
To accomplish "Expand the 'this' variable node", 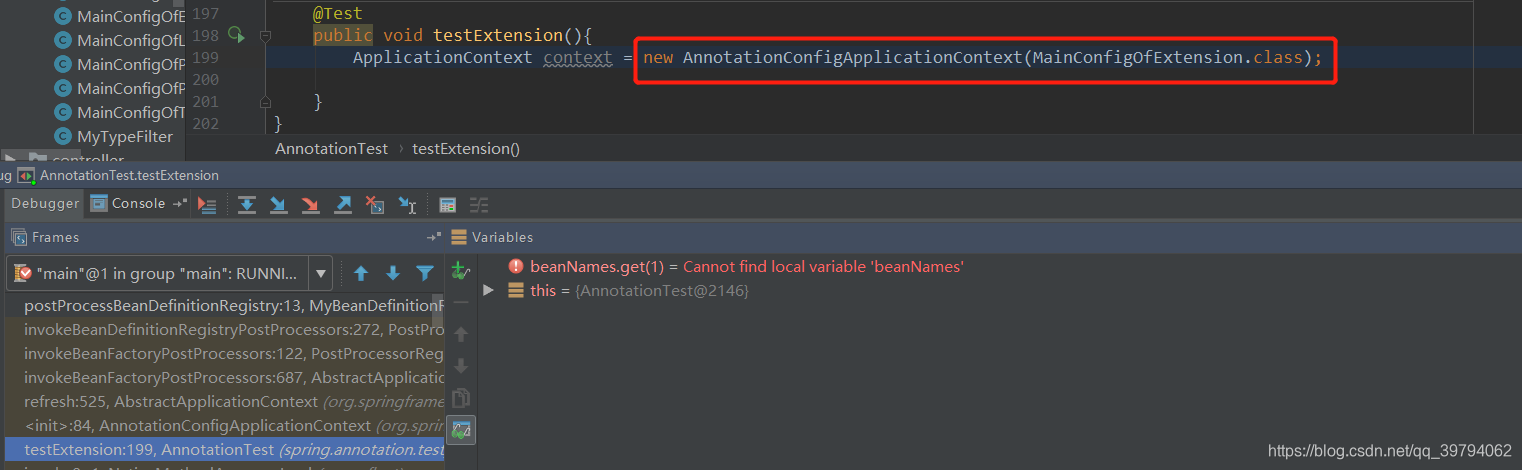I will [488, 290].
